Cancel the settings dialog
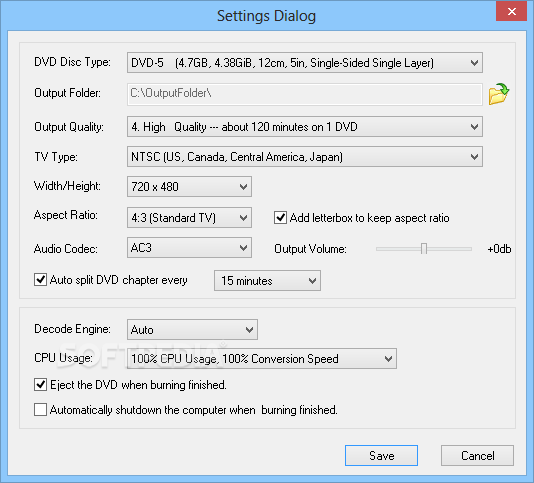The height and width of the screenshot is (483, 534). coord(477,455)
